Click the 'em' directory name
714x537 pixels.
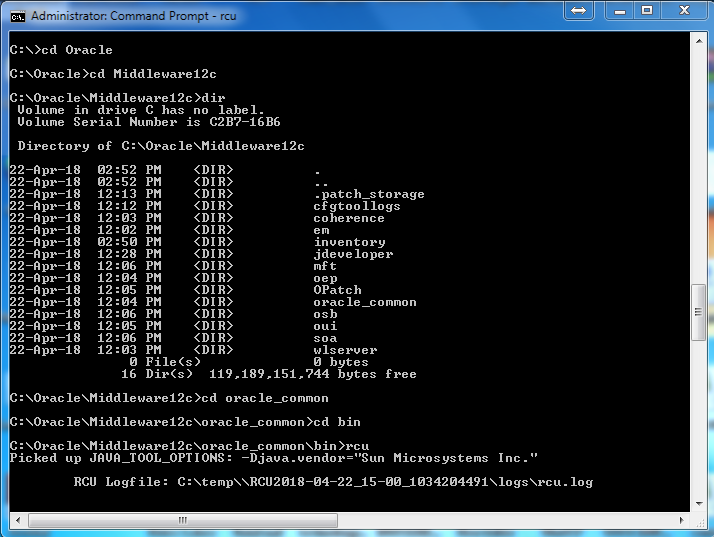(321, 230)
